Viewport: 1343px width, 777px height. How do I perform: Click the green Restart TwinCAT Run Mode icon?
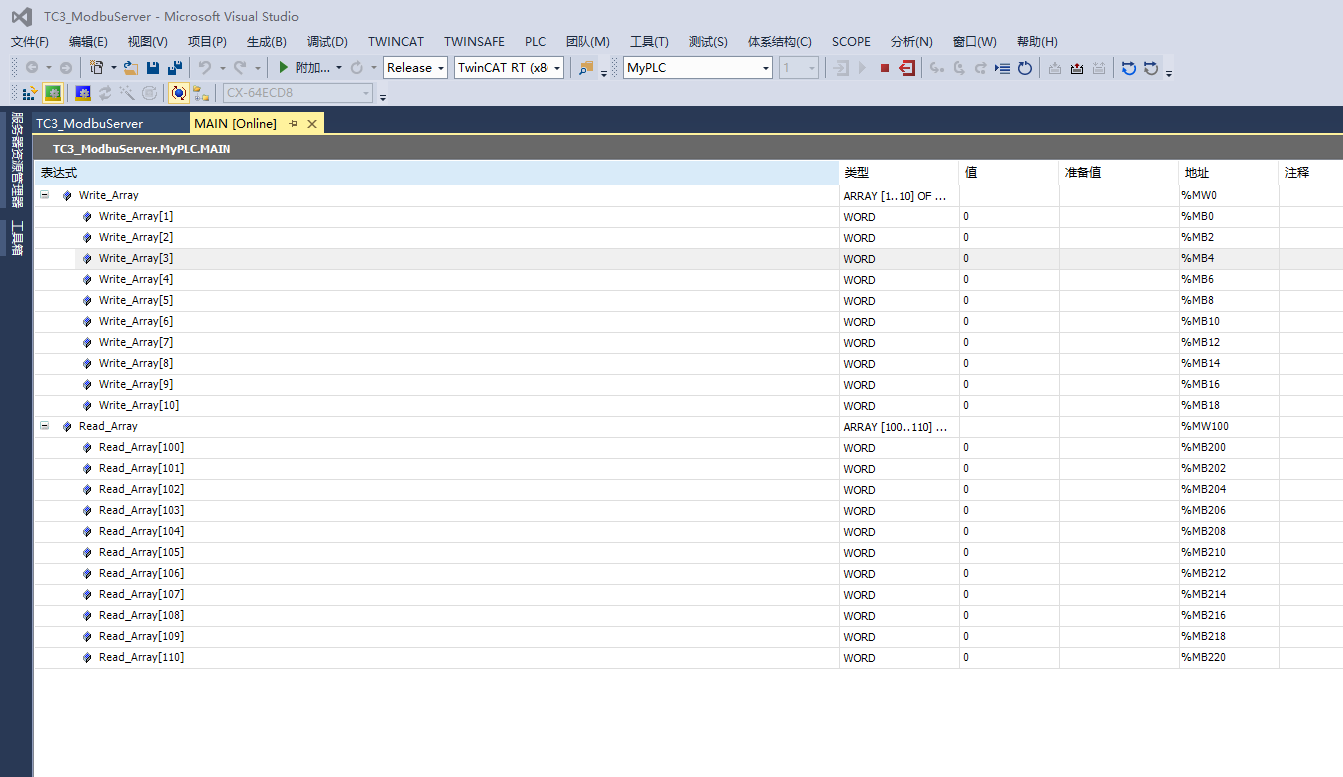tap(53, 93)
